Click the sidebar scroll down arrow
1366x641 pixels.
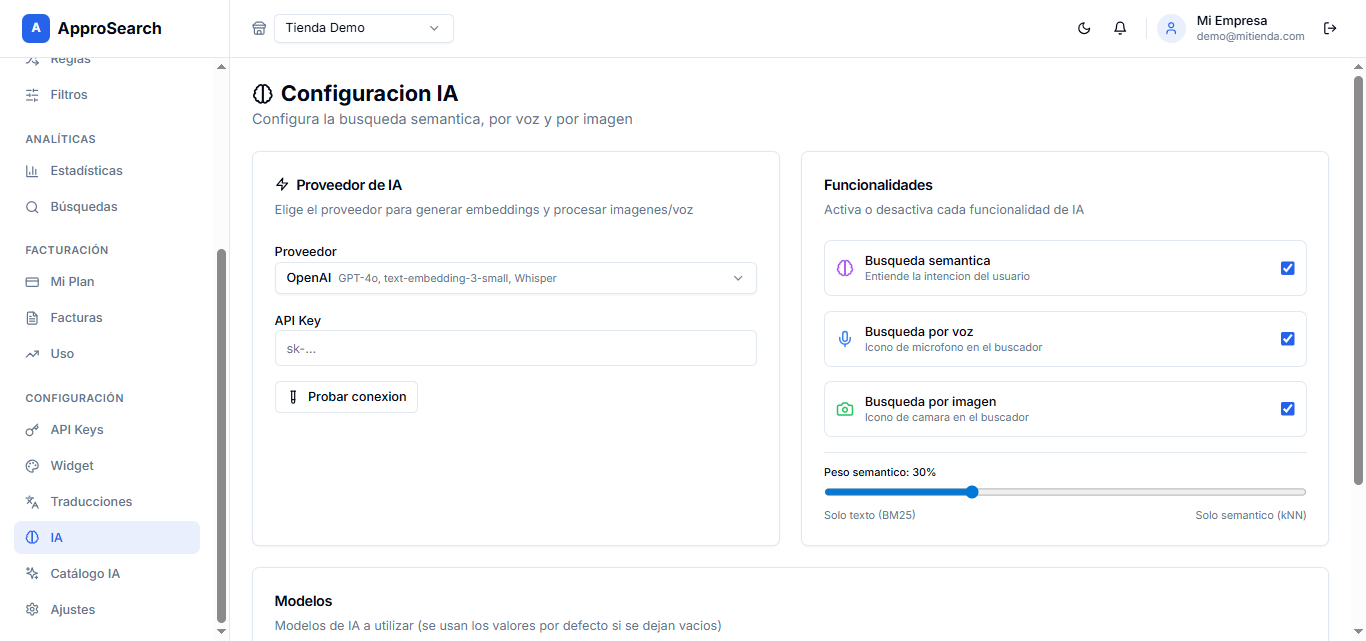[221, 631]
